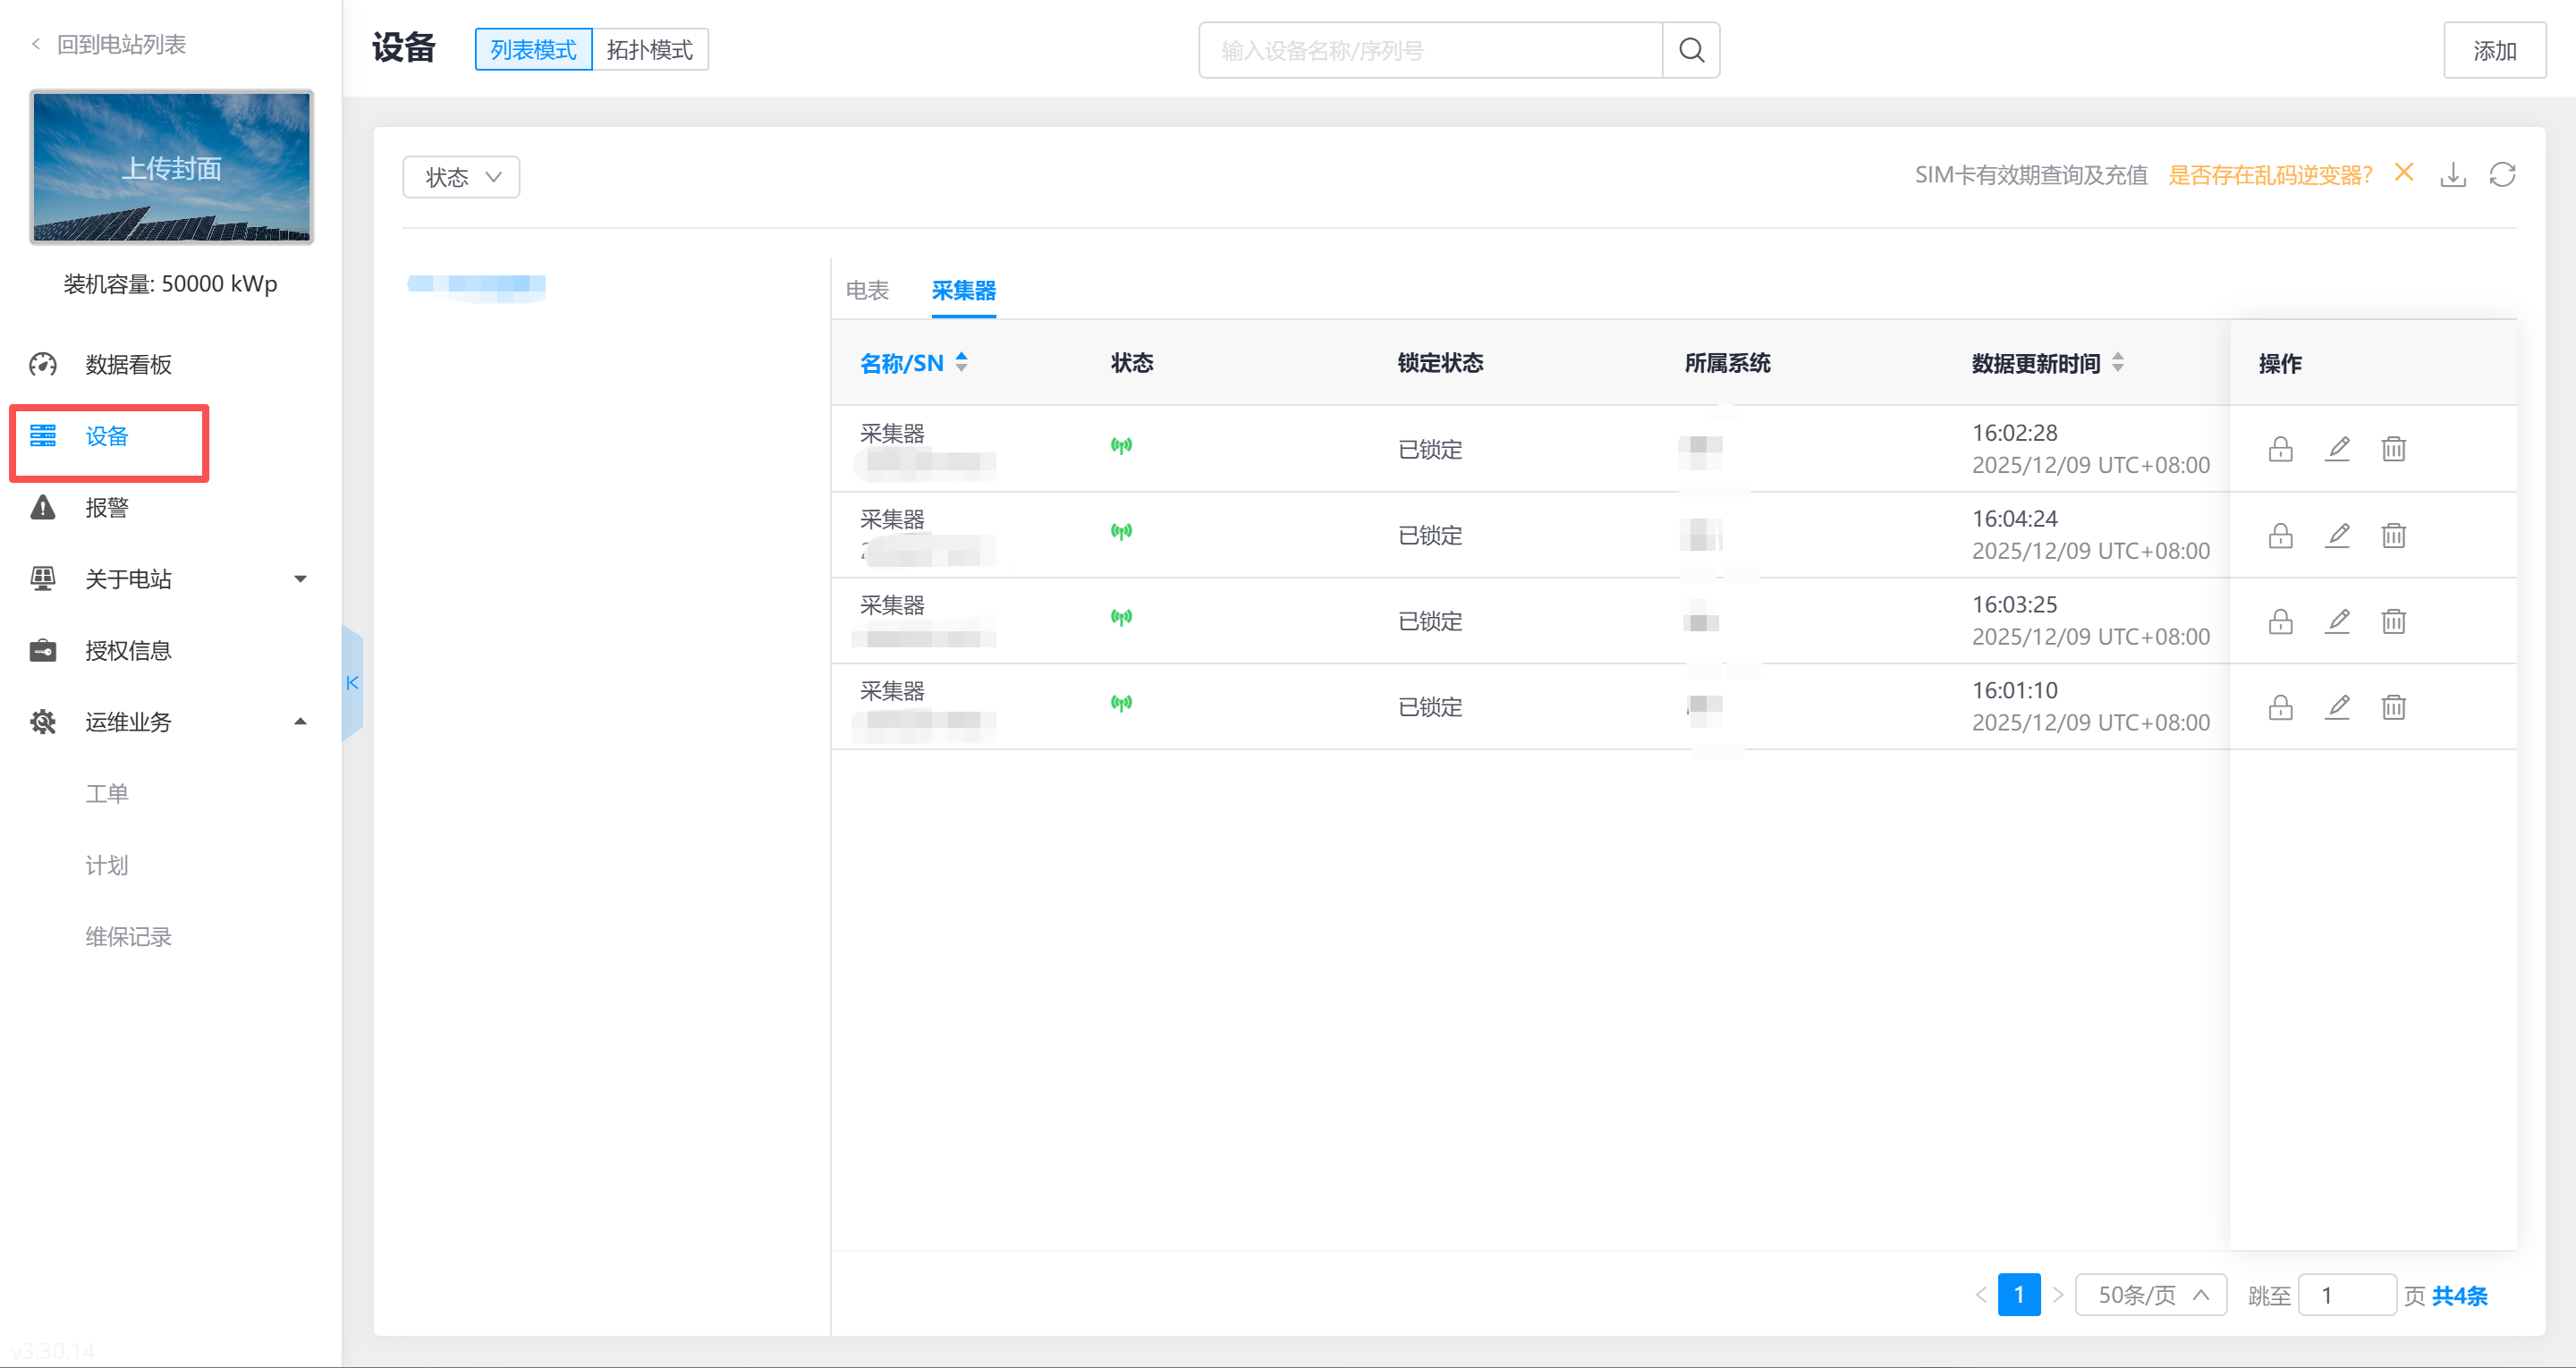Screen dimensions: 2576x1368
Task: Dismiss the garbled inverter notice
Action: tap(2404, 173)
